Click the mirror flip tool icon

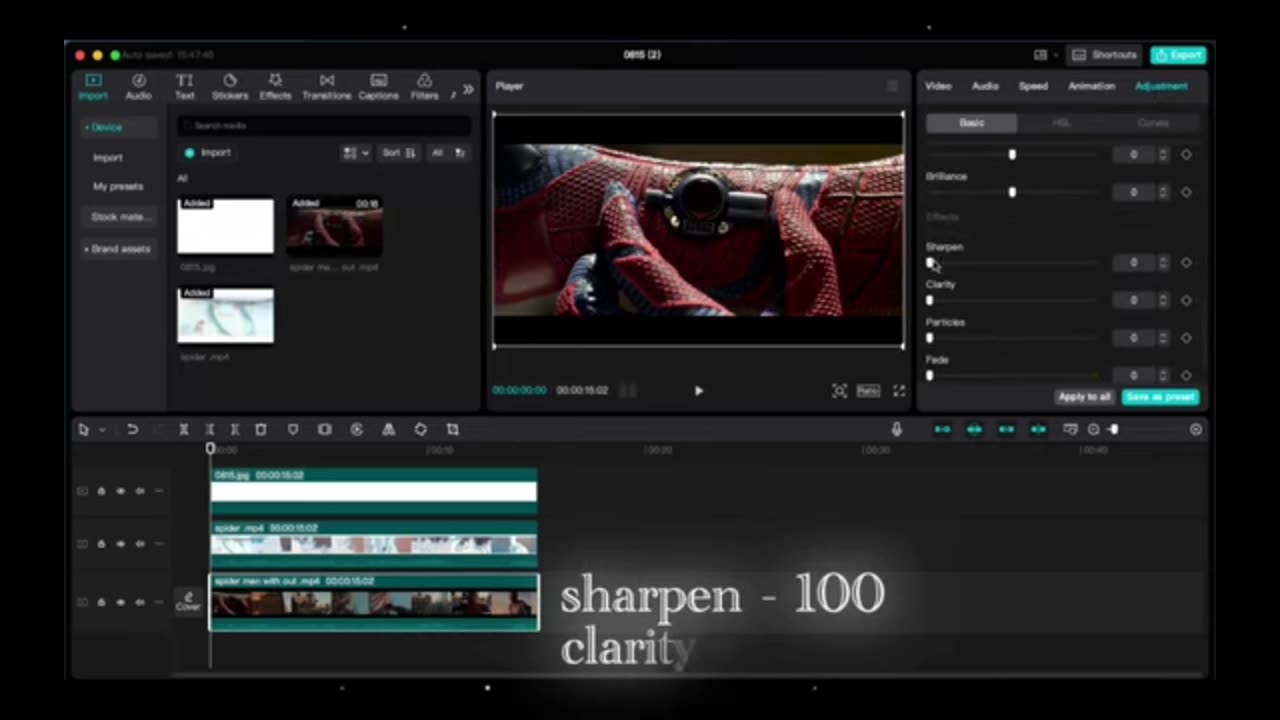[x=389, y=430]
